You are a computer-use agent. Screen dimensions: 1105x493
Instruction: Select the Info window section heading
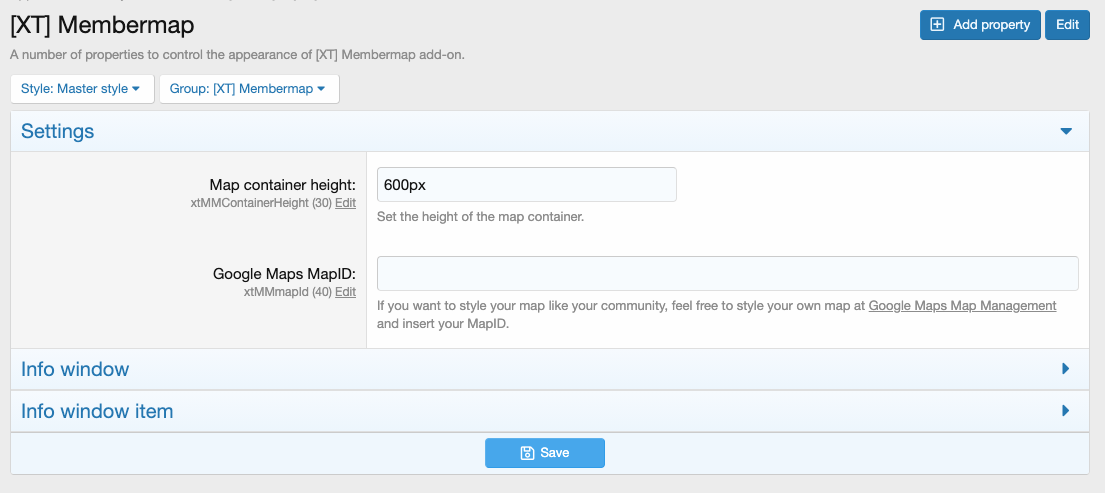[75, 369]
